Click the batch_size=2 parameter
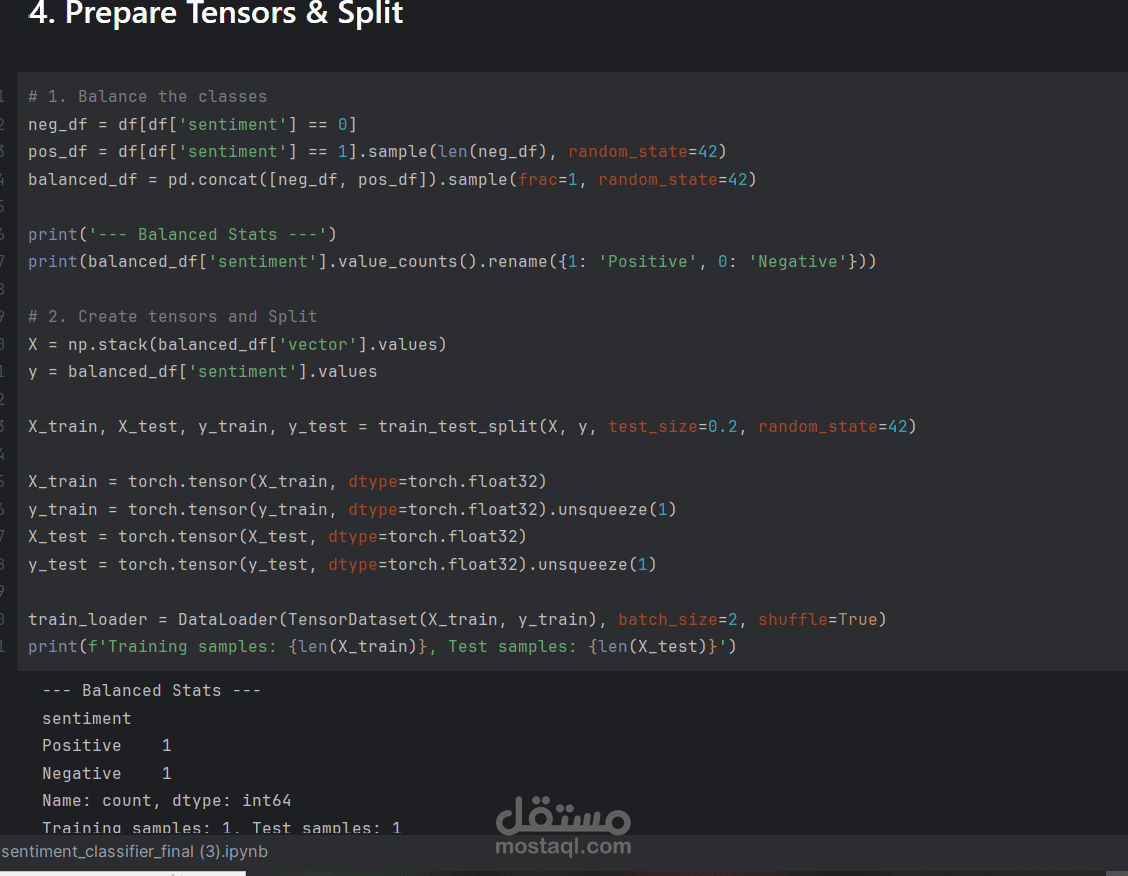Screen dimensions: 1128x876 [678, 619]
